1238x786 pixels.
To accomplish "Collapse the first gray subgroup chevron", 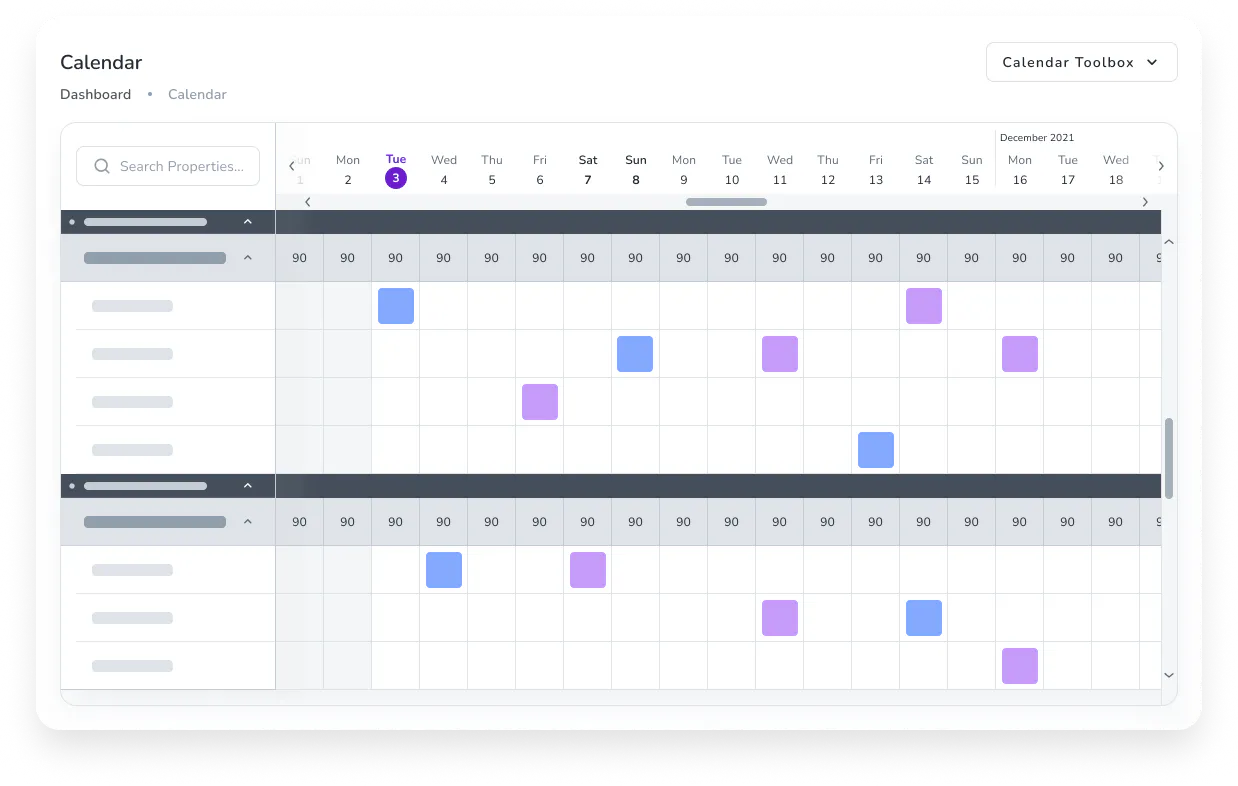I will point(248,258).
